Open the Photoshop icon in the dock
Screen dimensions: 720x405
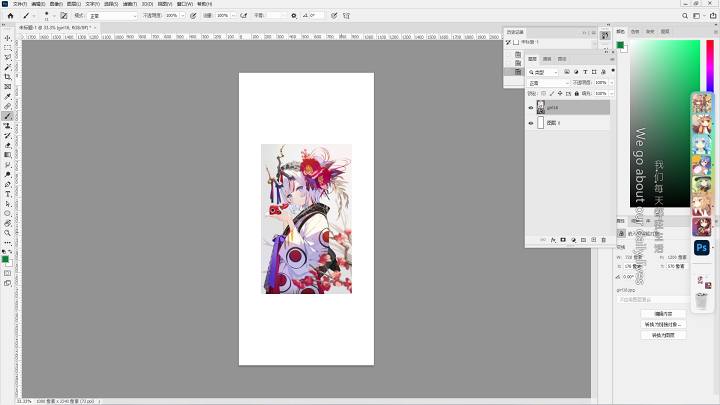701,248
